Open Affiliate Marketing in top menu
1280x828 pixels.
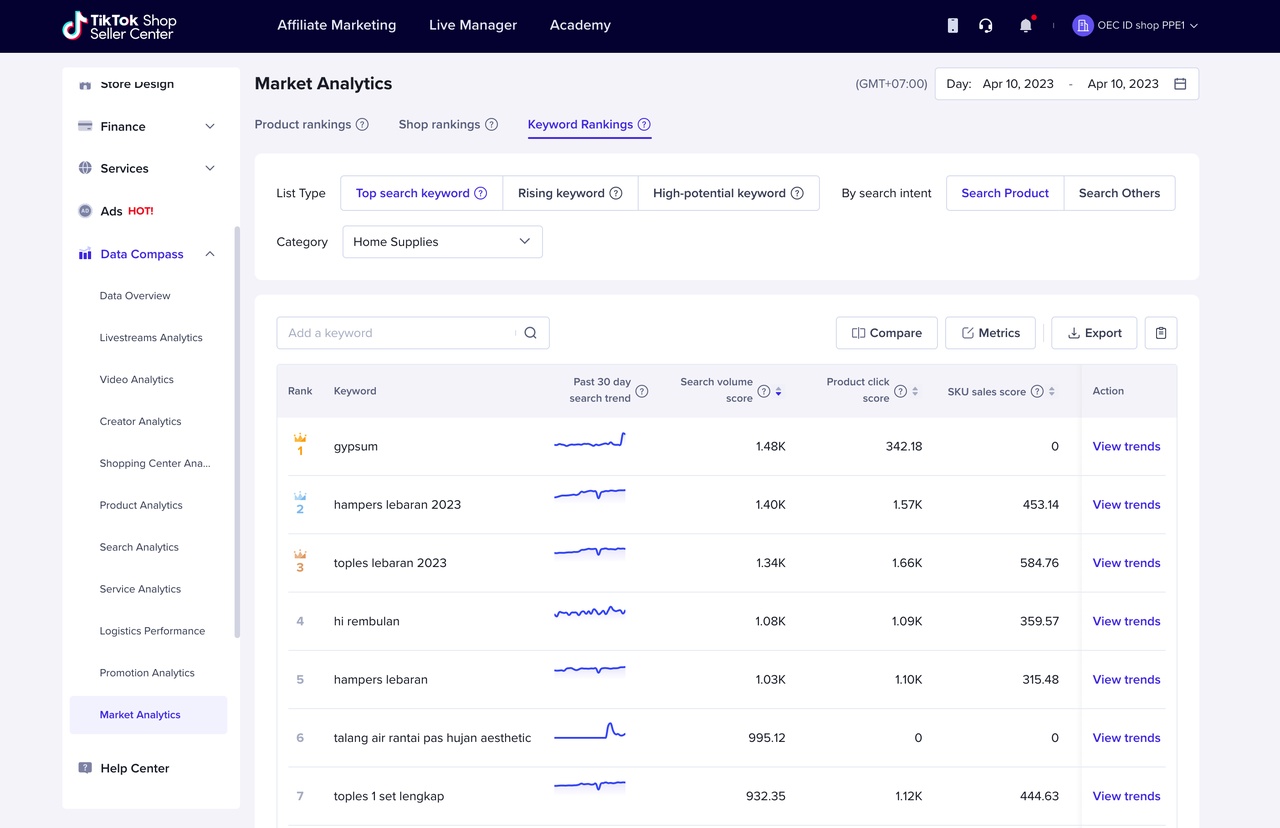336,25
